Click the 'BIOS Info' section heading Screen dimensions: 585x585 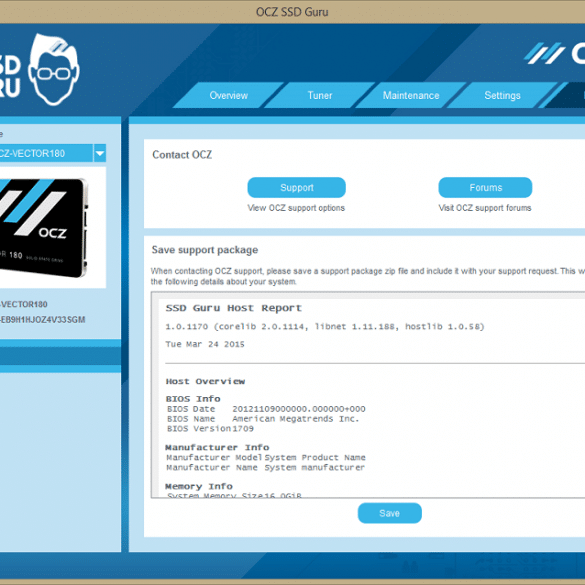[193, 398]
